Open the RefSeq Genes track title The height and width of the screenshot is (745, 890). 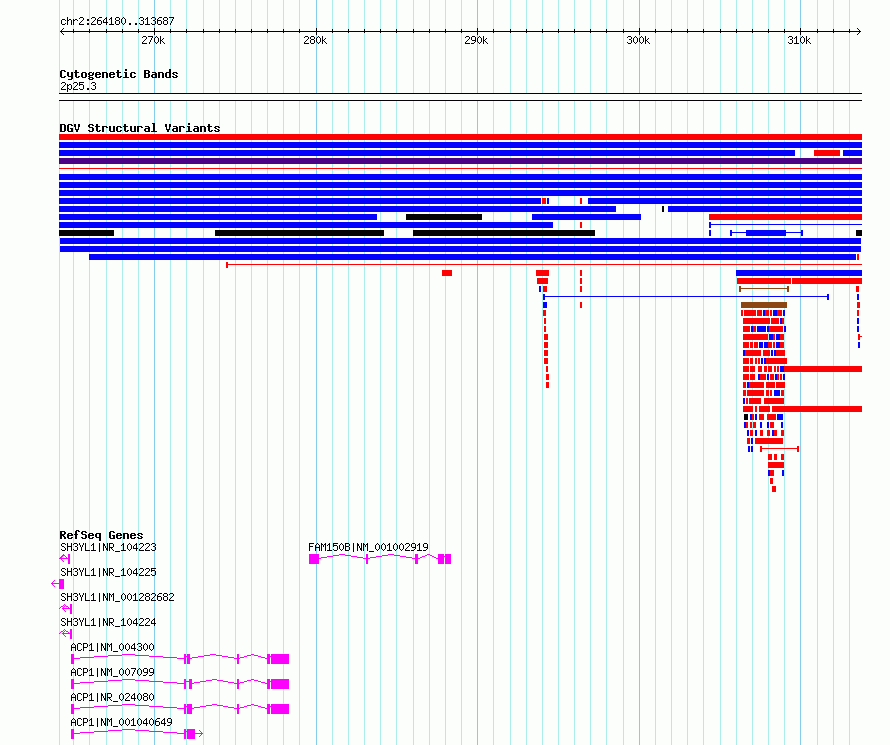coord(101,535)
